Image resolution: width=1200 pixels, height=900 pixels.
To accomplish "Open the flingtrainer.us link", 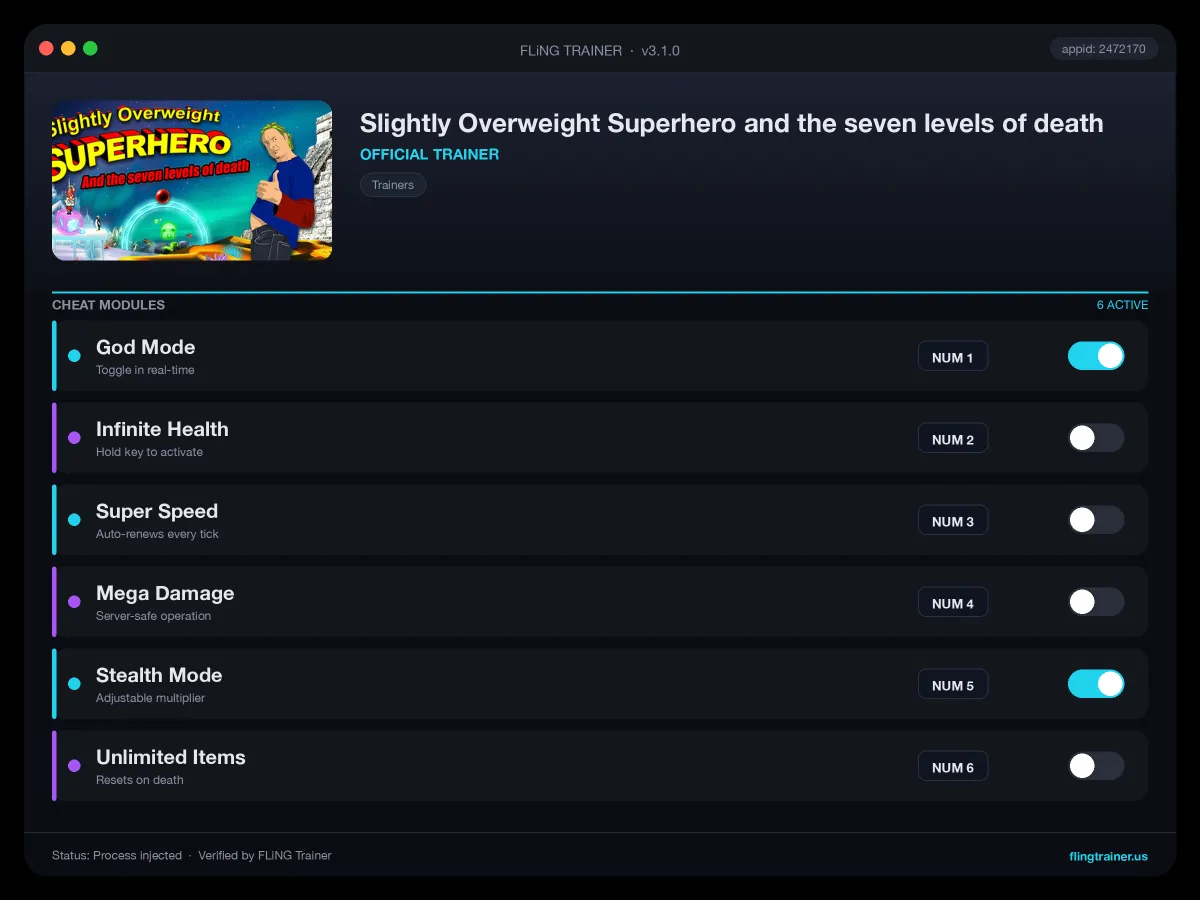I will (1108, 856).
